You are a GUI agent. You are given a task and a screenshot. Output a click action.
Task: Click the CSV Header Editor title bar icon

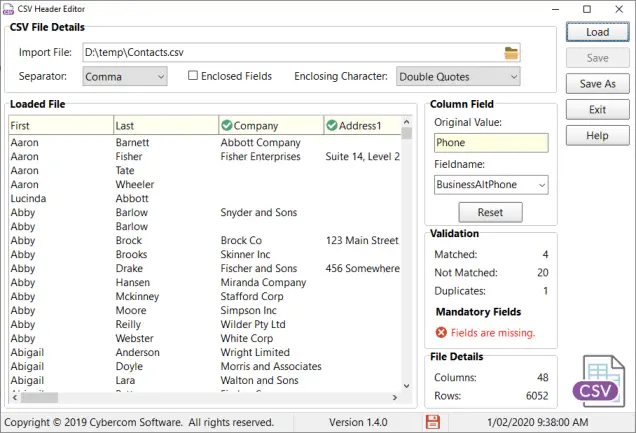click(8, 9)
